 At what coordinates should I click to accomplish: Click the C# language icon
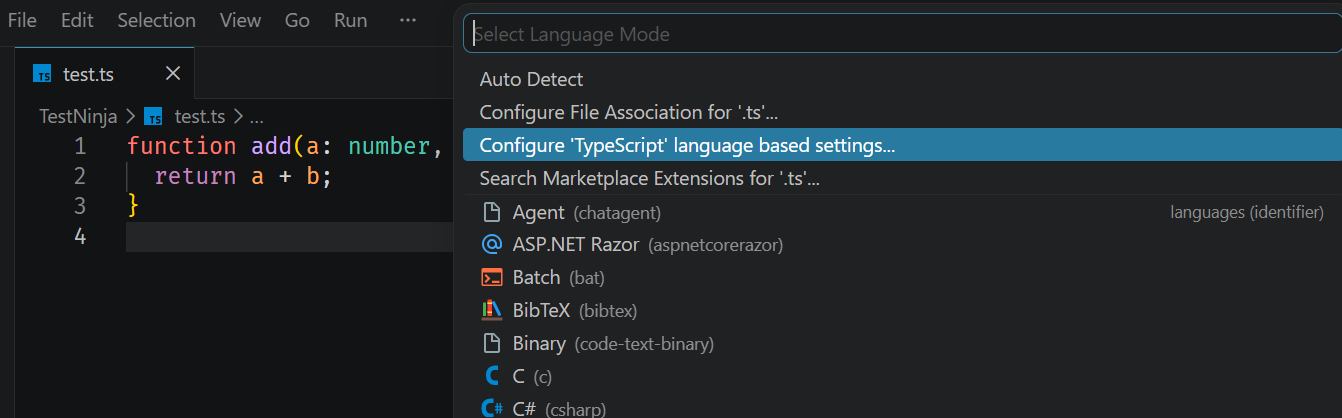point(491,408)
